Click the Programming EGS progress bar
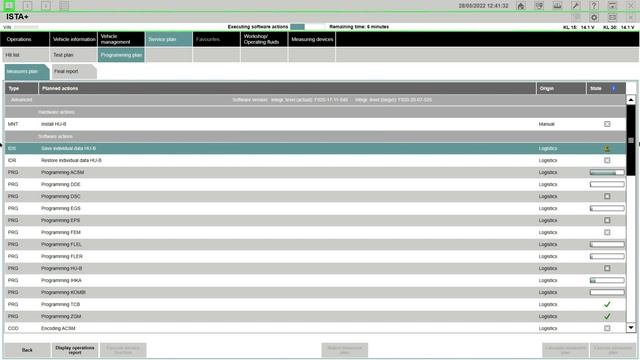 point(607,208)
